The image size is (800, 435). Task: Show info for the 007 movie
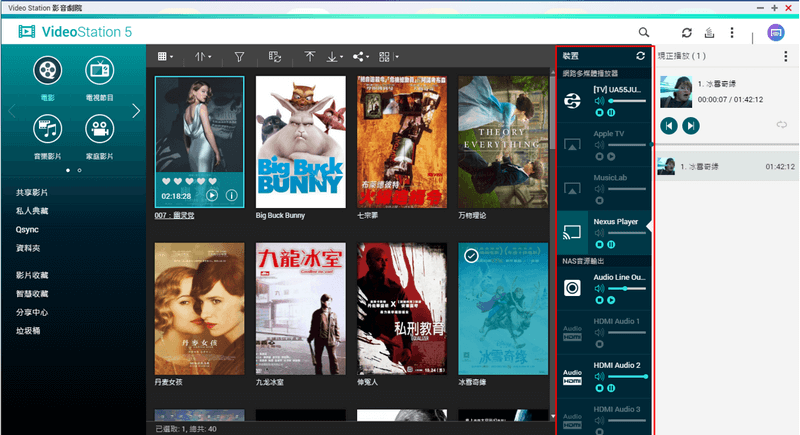(232, 195)
